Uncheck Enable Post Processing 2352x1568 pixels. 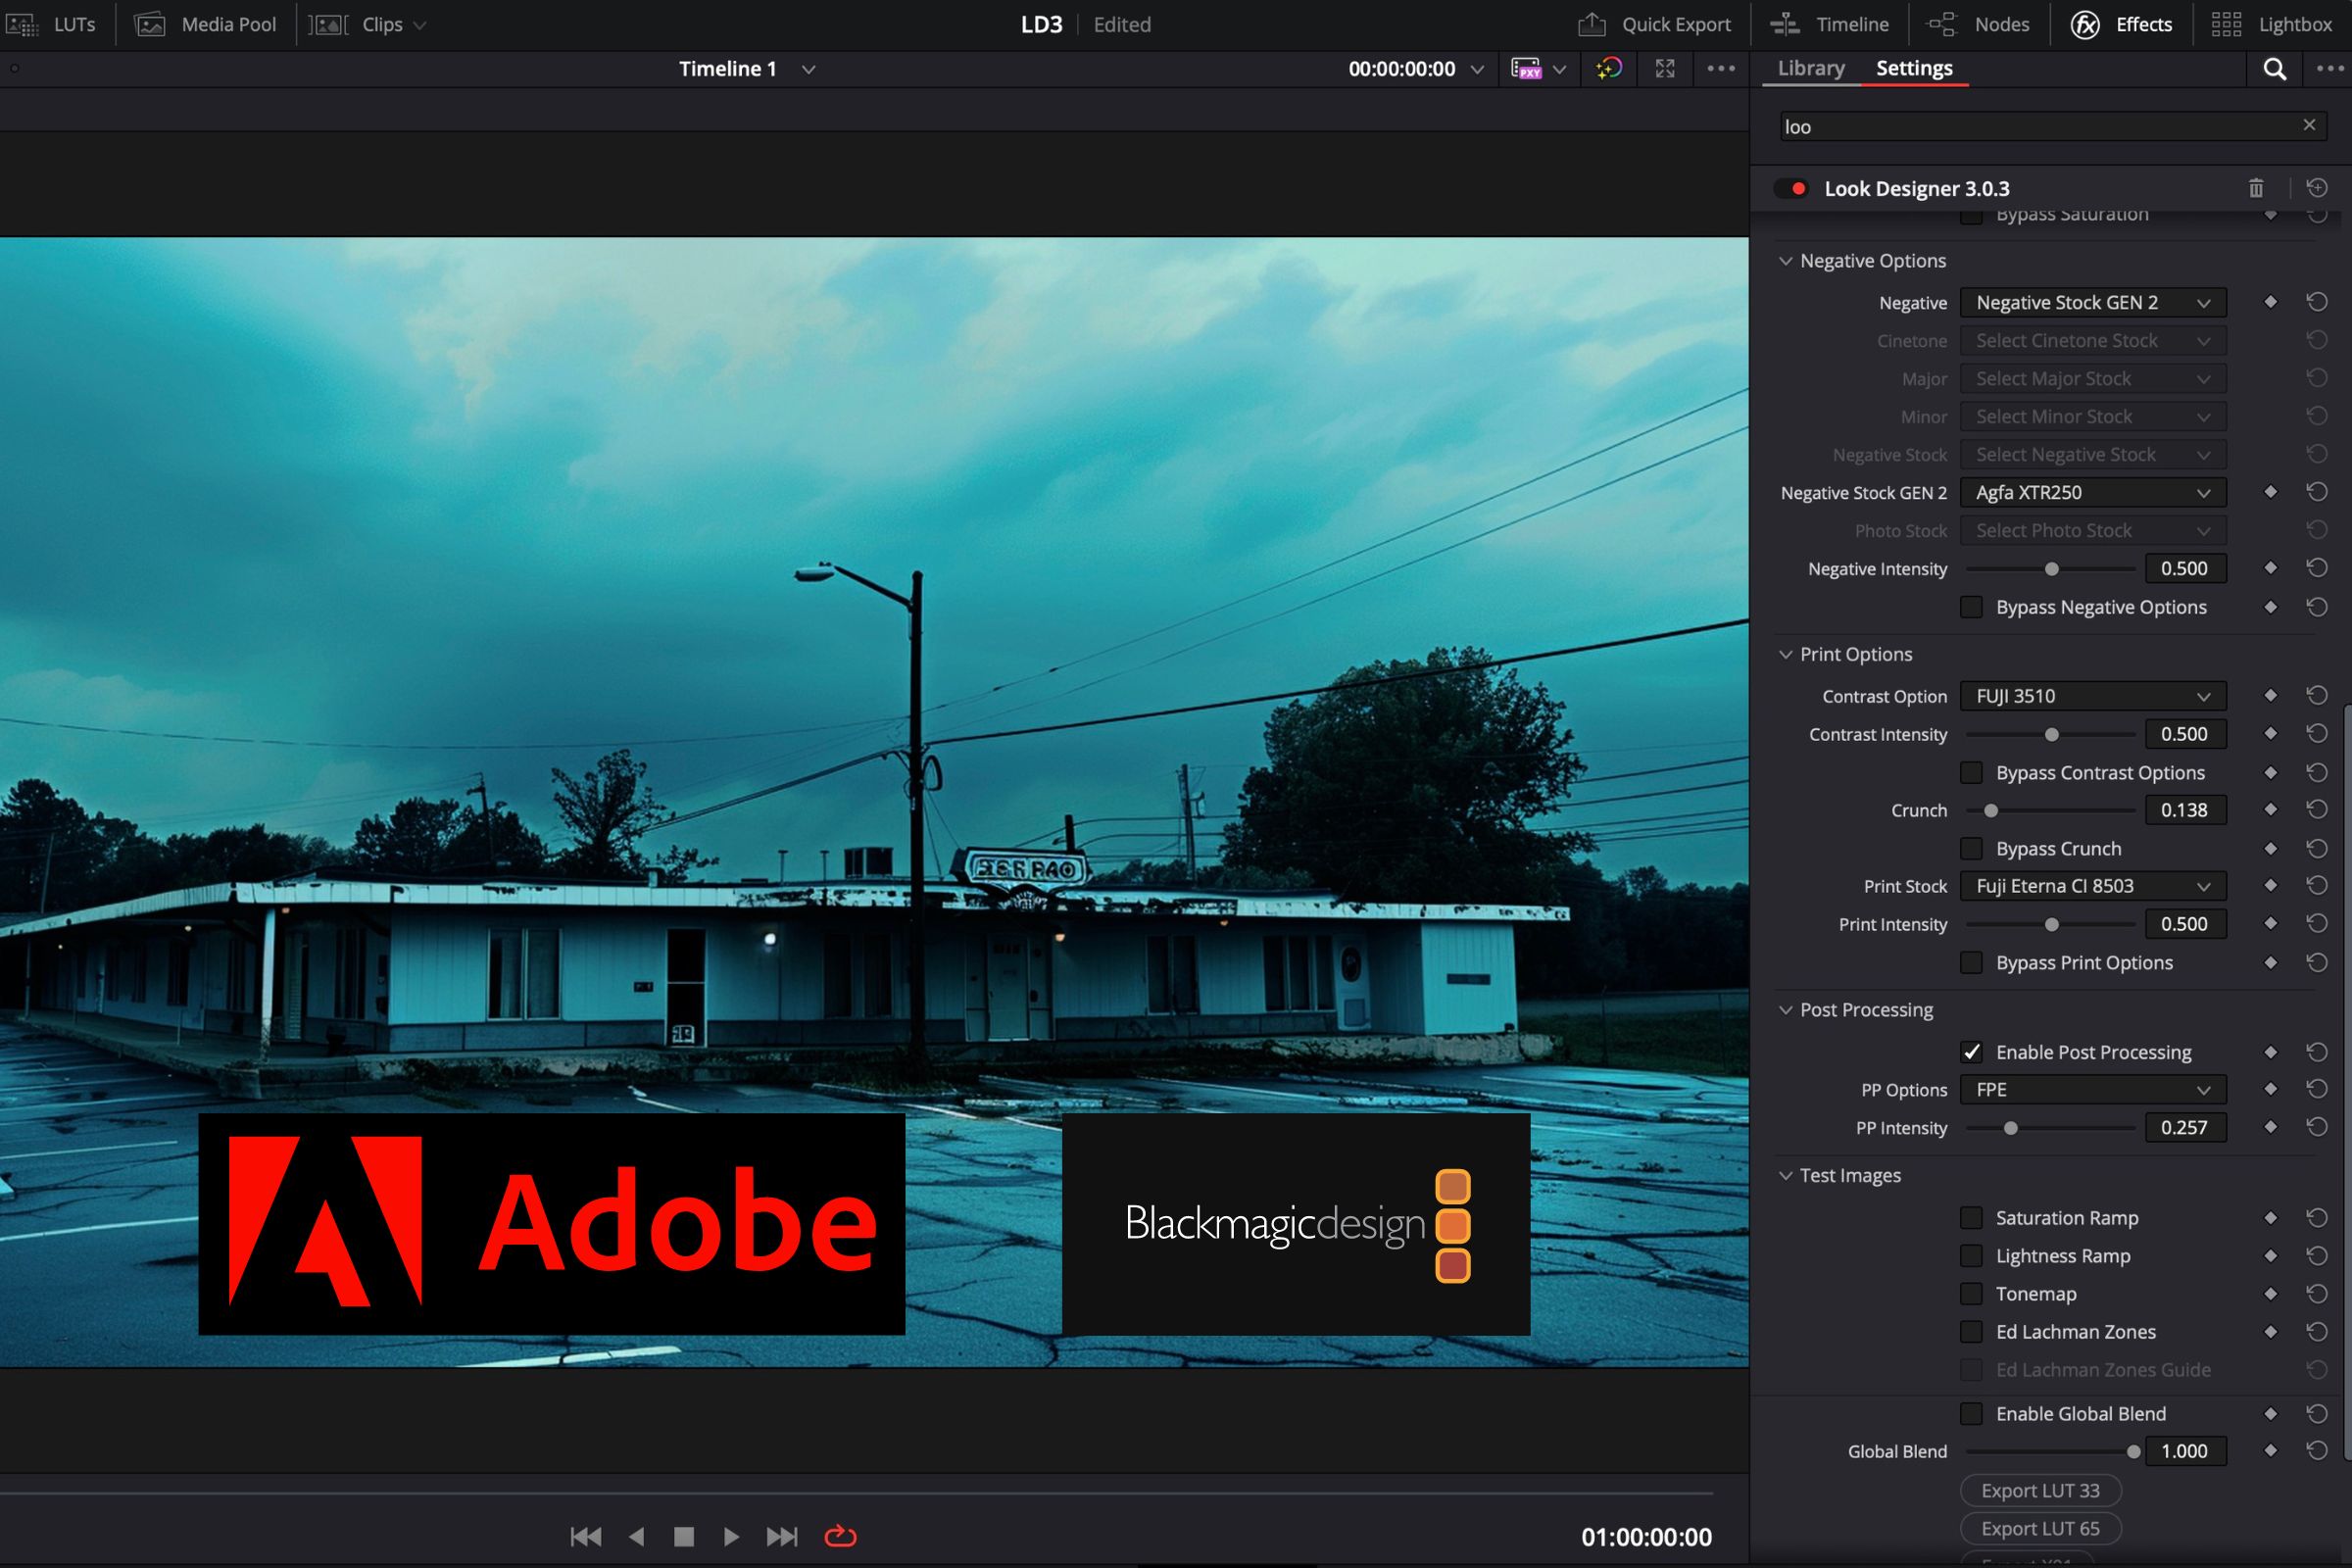pos(1972,1052)
